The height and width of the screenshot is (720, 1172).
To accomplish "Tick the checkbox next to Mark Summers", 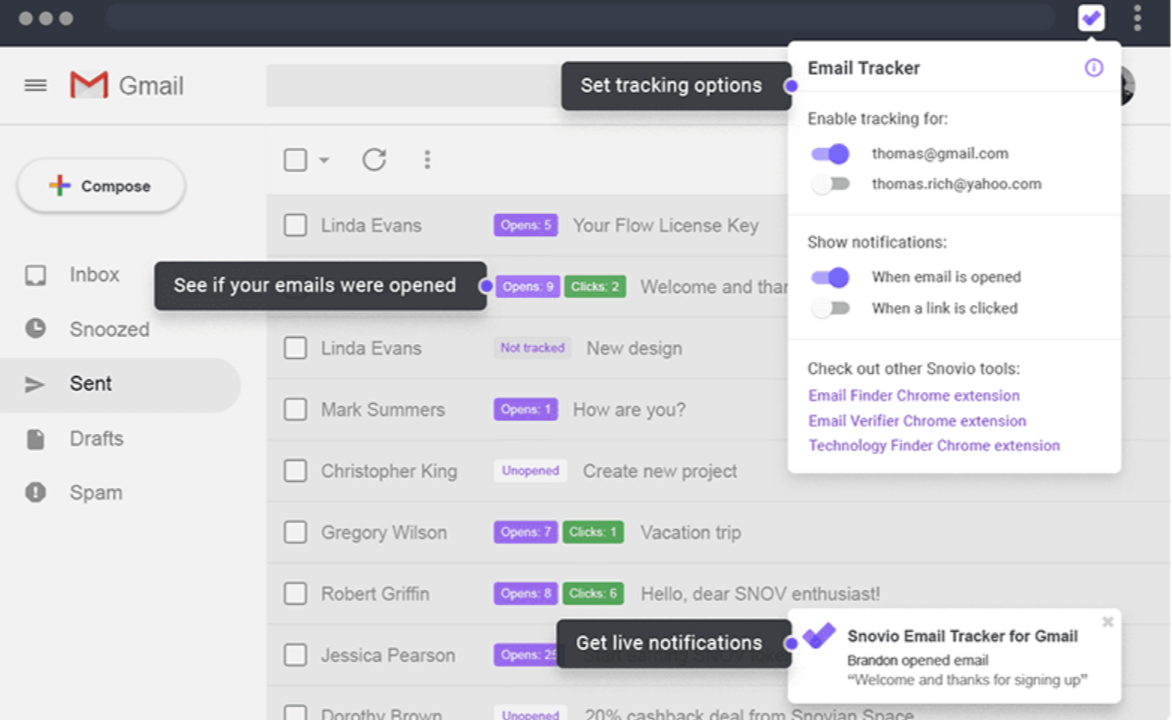I will tap(295, 410).
